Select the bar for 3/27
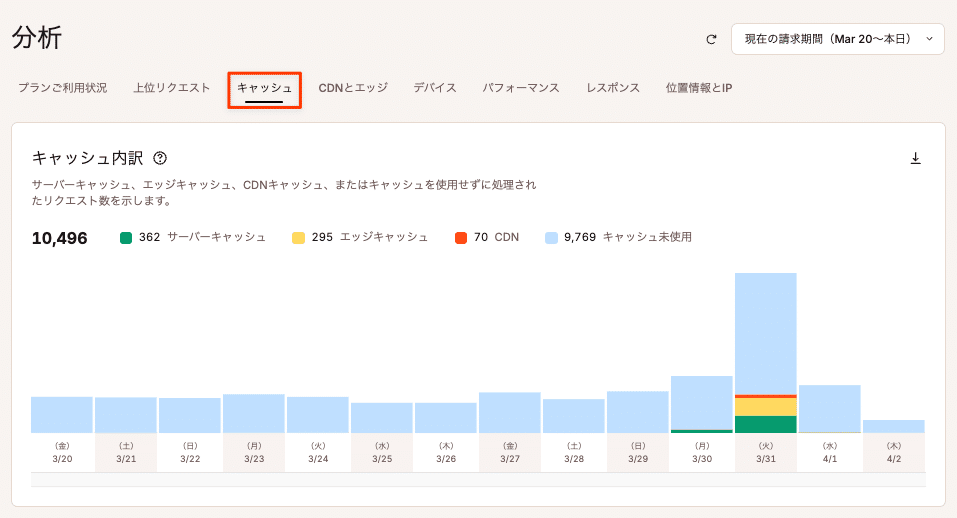This screenshot has width=957, height=518. point(510,412)
